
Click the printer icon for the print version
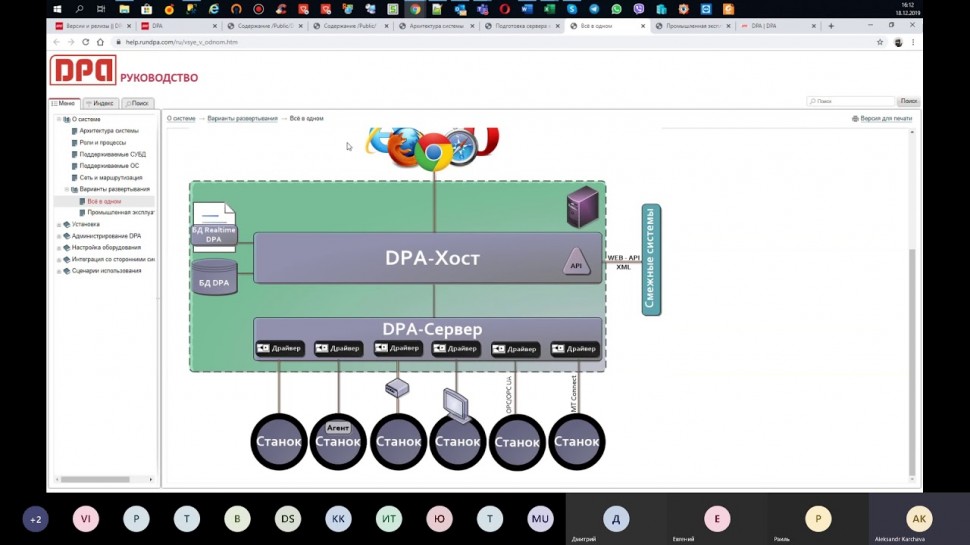(x=856, y=118)
